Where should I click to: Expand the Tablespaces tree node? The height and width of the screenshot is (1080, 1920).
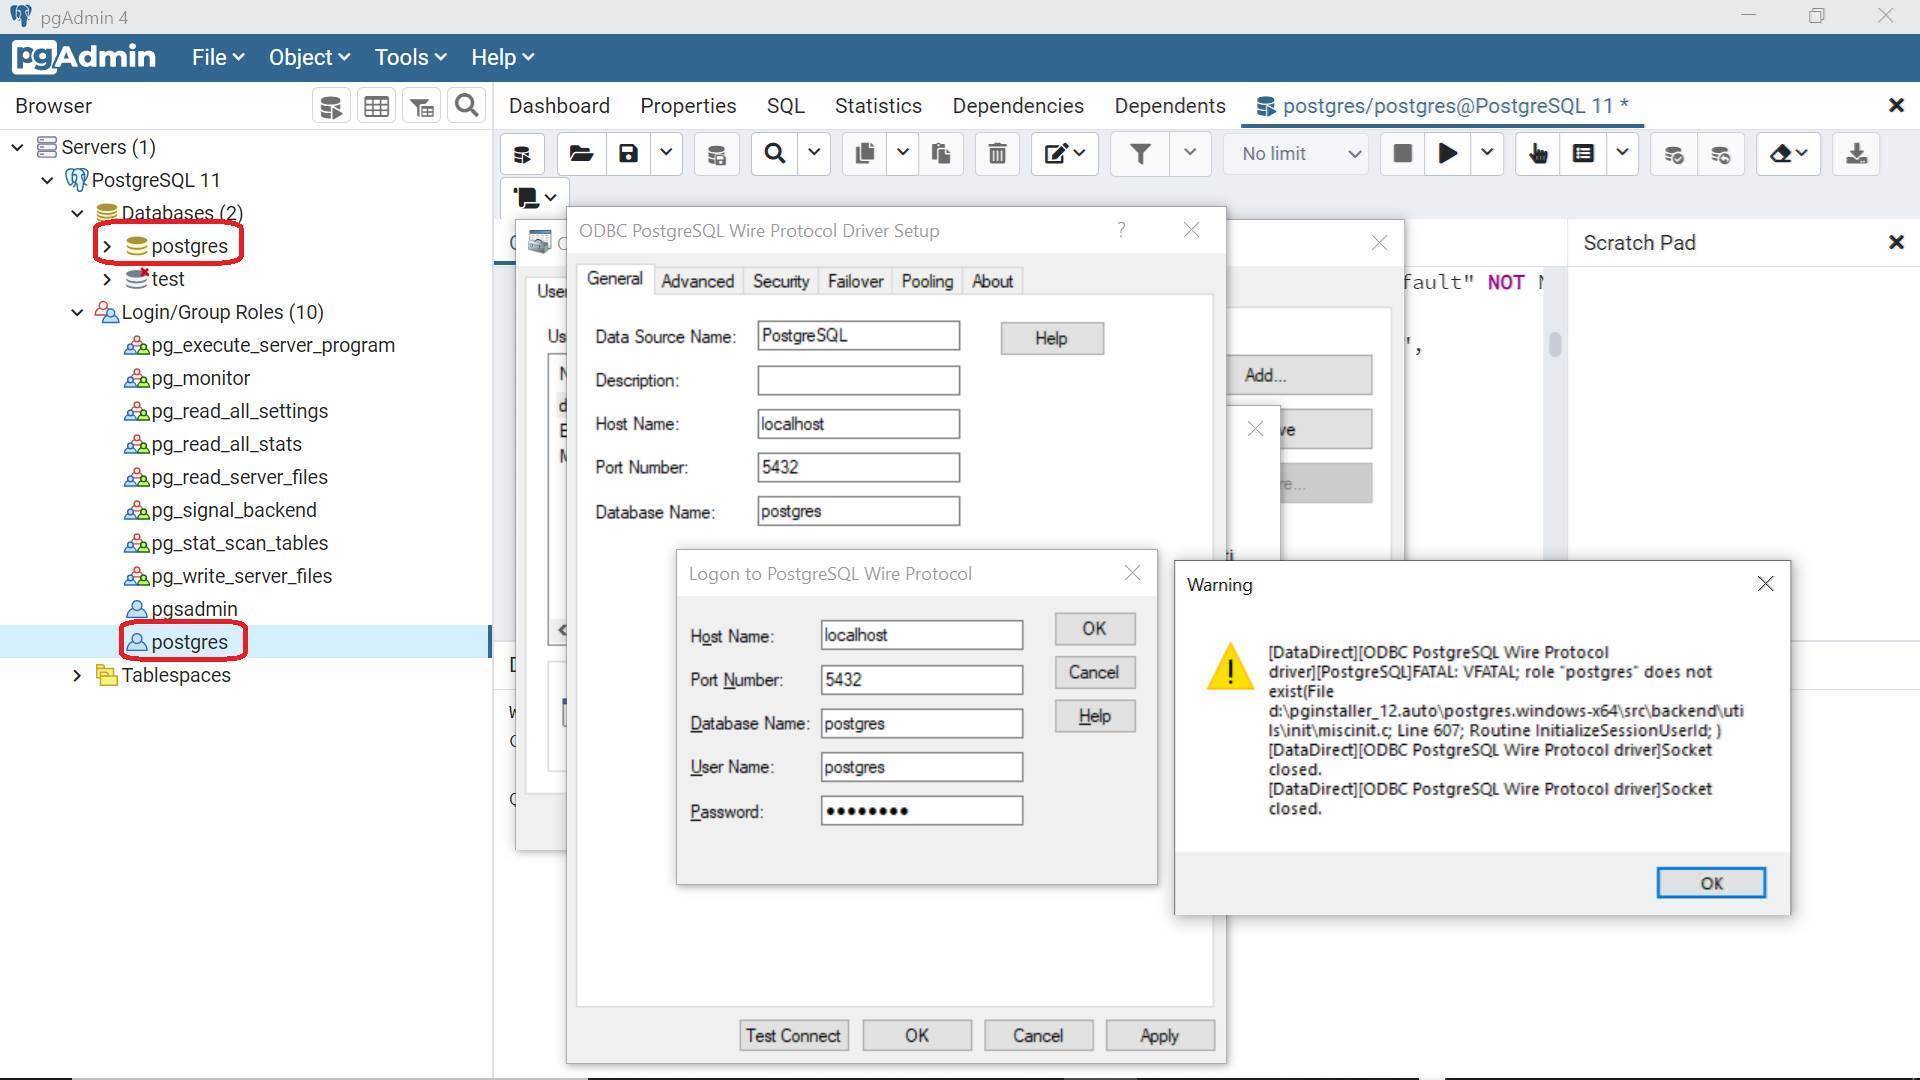[77, 675]
